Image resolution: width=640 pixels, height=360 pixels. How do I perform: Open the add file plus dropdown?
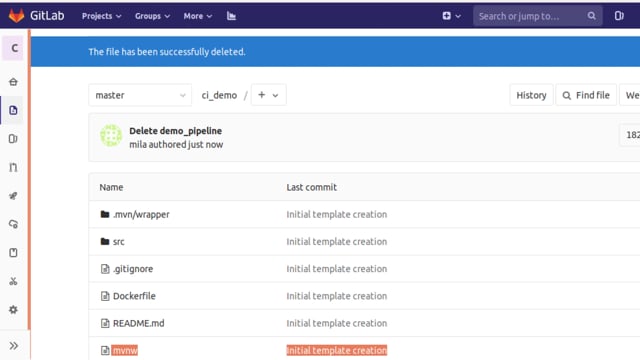(x=269, y=95)
